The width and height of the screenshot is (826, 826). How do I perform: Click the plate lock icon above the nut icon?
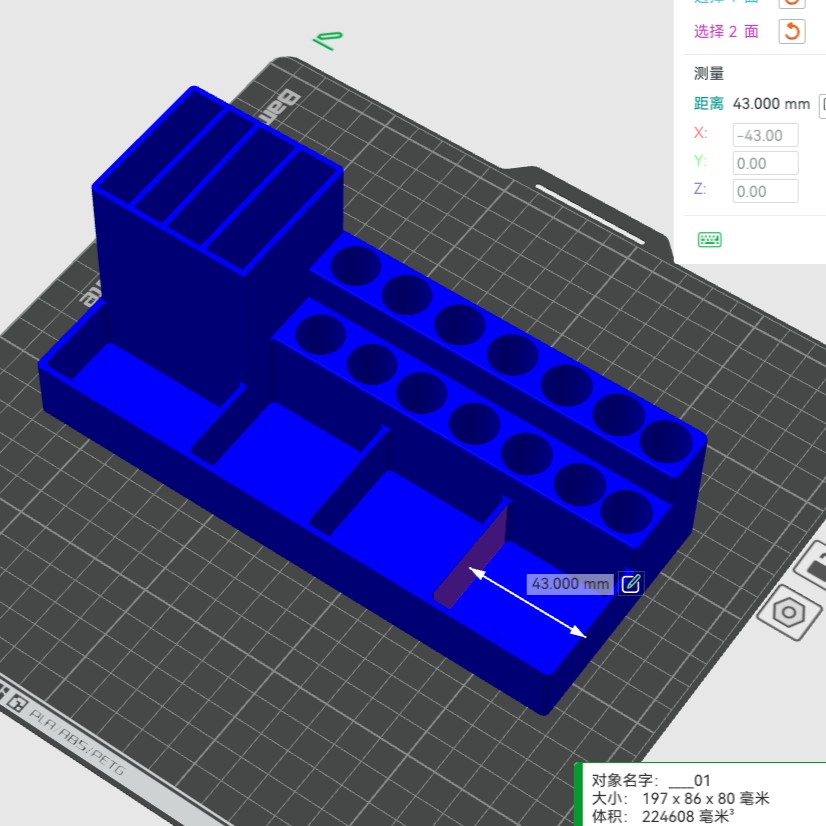pyautogui.click(x=813, y=564)
